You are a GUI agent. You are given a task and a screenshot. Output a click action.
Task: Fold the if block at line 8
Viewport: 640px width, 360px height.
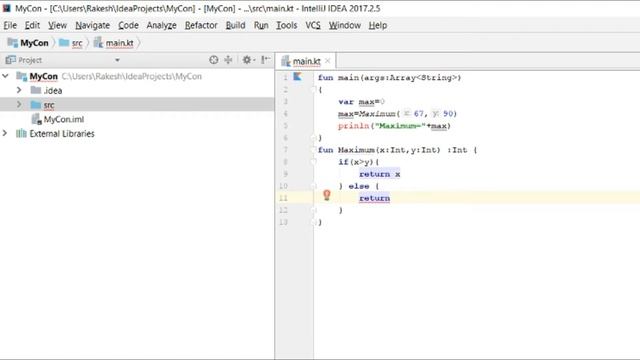tap(314, 162)
